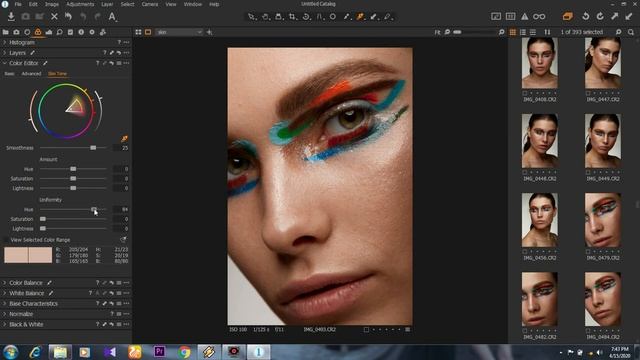Image resolution: width=640 pixels, height=360 pixels.
Task: Click the Reset adjustments curved-arrow icon
Action: (68, 16)
